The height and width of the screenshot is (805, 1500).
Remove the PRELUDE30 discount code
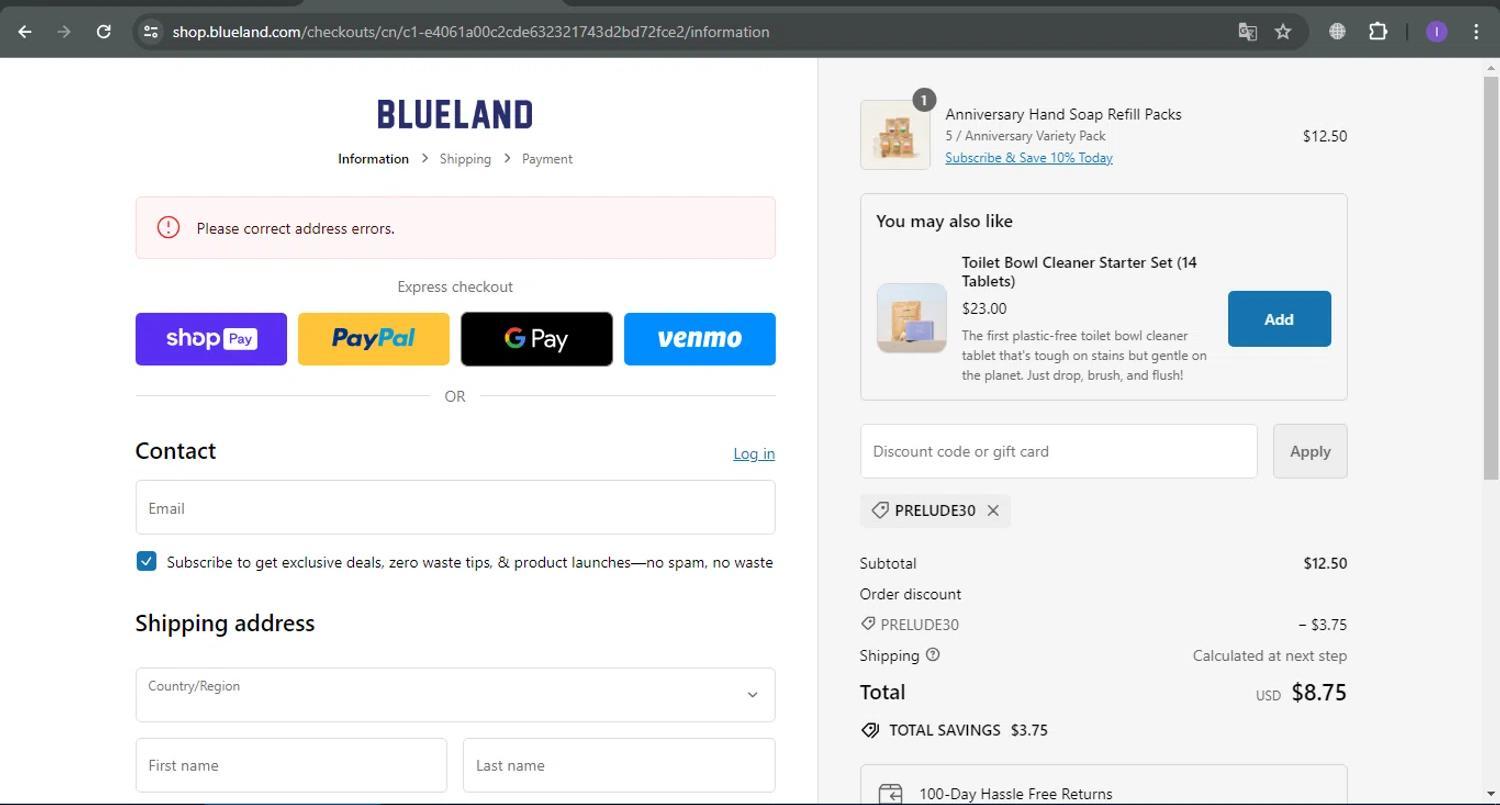pos(993,511)
